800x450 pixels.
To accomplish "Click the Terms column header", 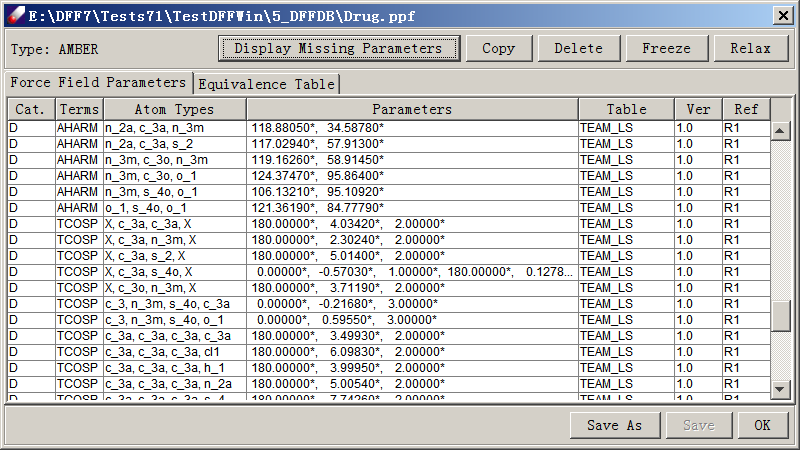I will tap(79, 110).
